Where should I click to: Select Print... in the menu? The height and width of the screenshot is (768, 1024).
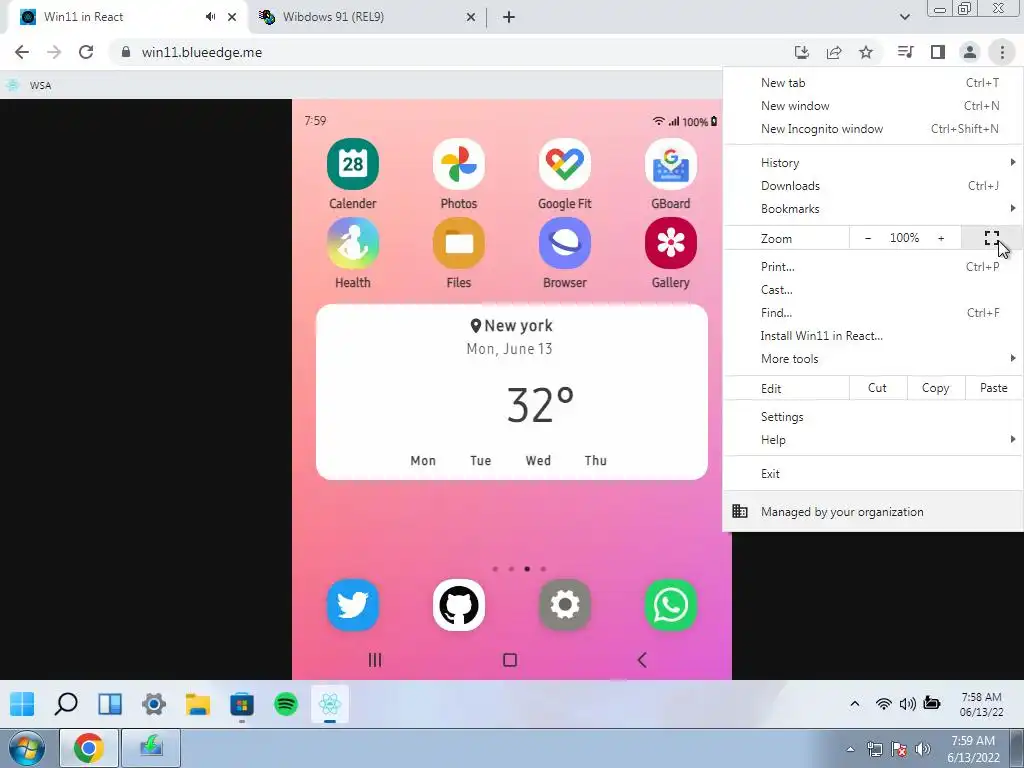point(873,266)
